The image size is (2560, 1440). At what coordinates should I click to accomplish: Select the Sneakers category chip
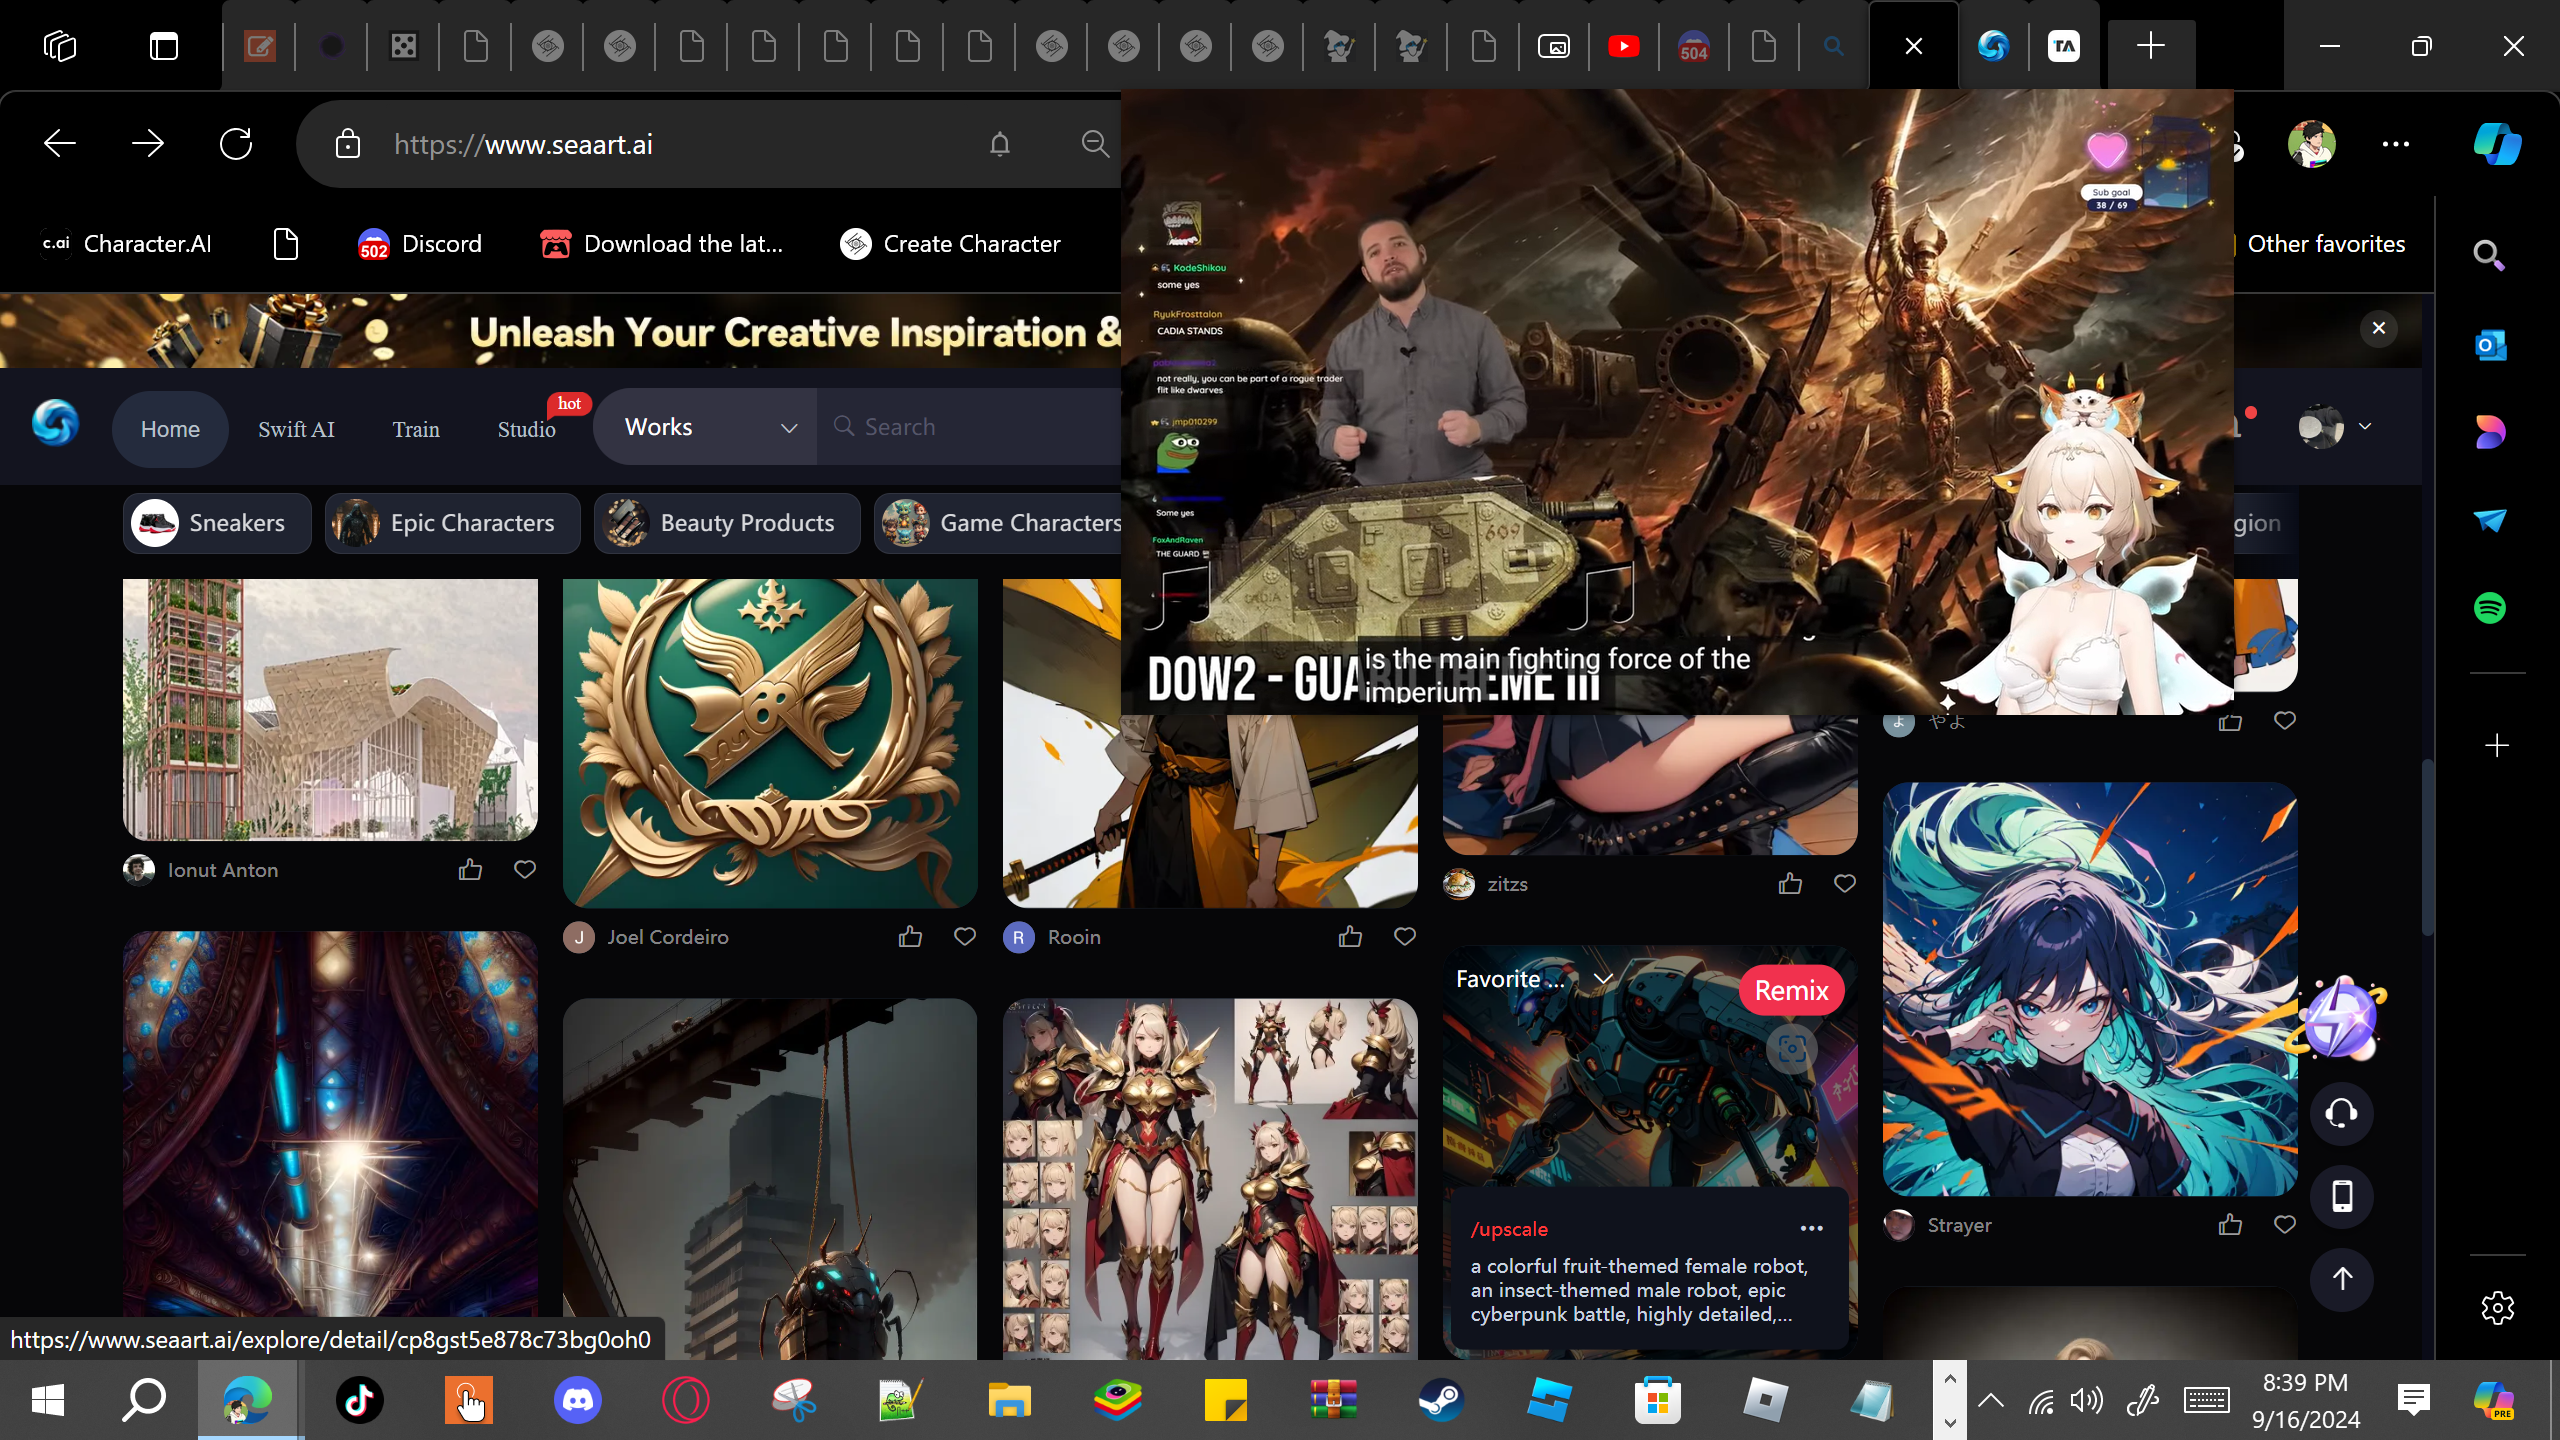point(217,523)
